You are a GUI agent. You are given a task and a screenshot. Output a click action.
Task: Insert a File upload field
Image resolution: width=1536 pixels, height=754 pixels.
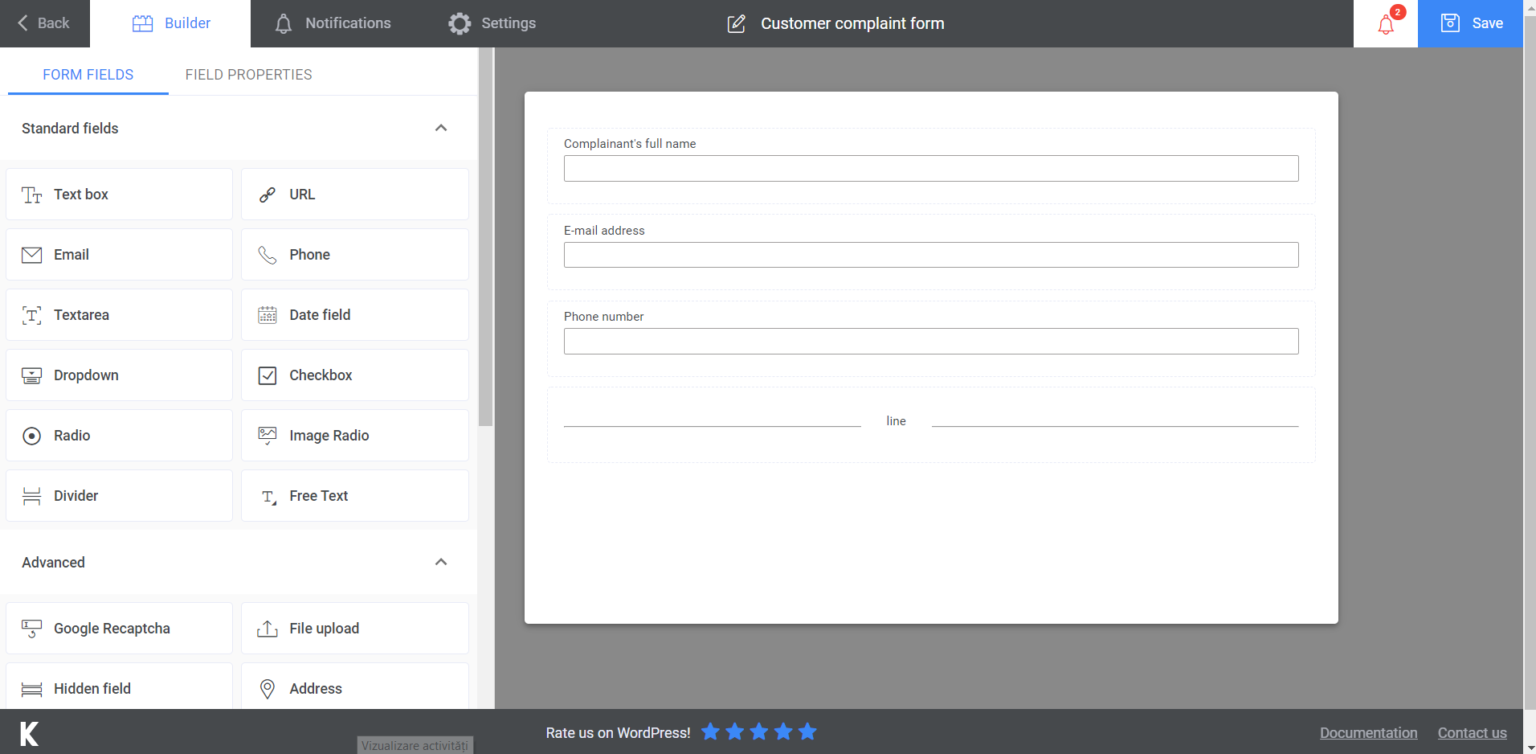click(354, 628)
